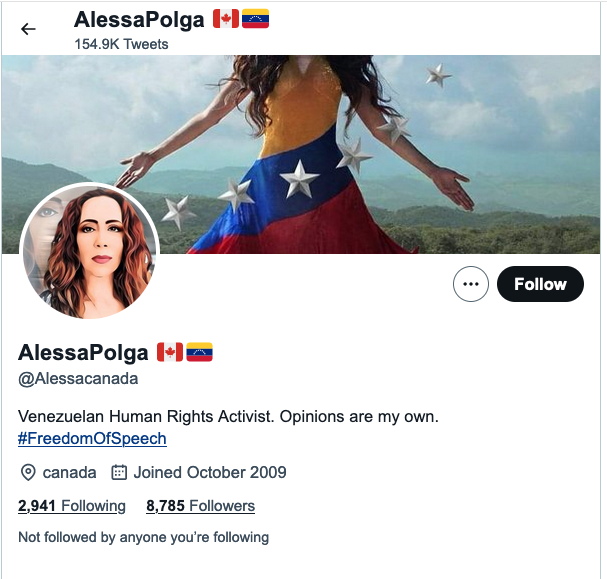The image size is (607, 579).
Task: Click the location pin icon
Action: tap(28, 473)
